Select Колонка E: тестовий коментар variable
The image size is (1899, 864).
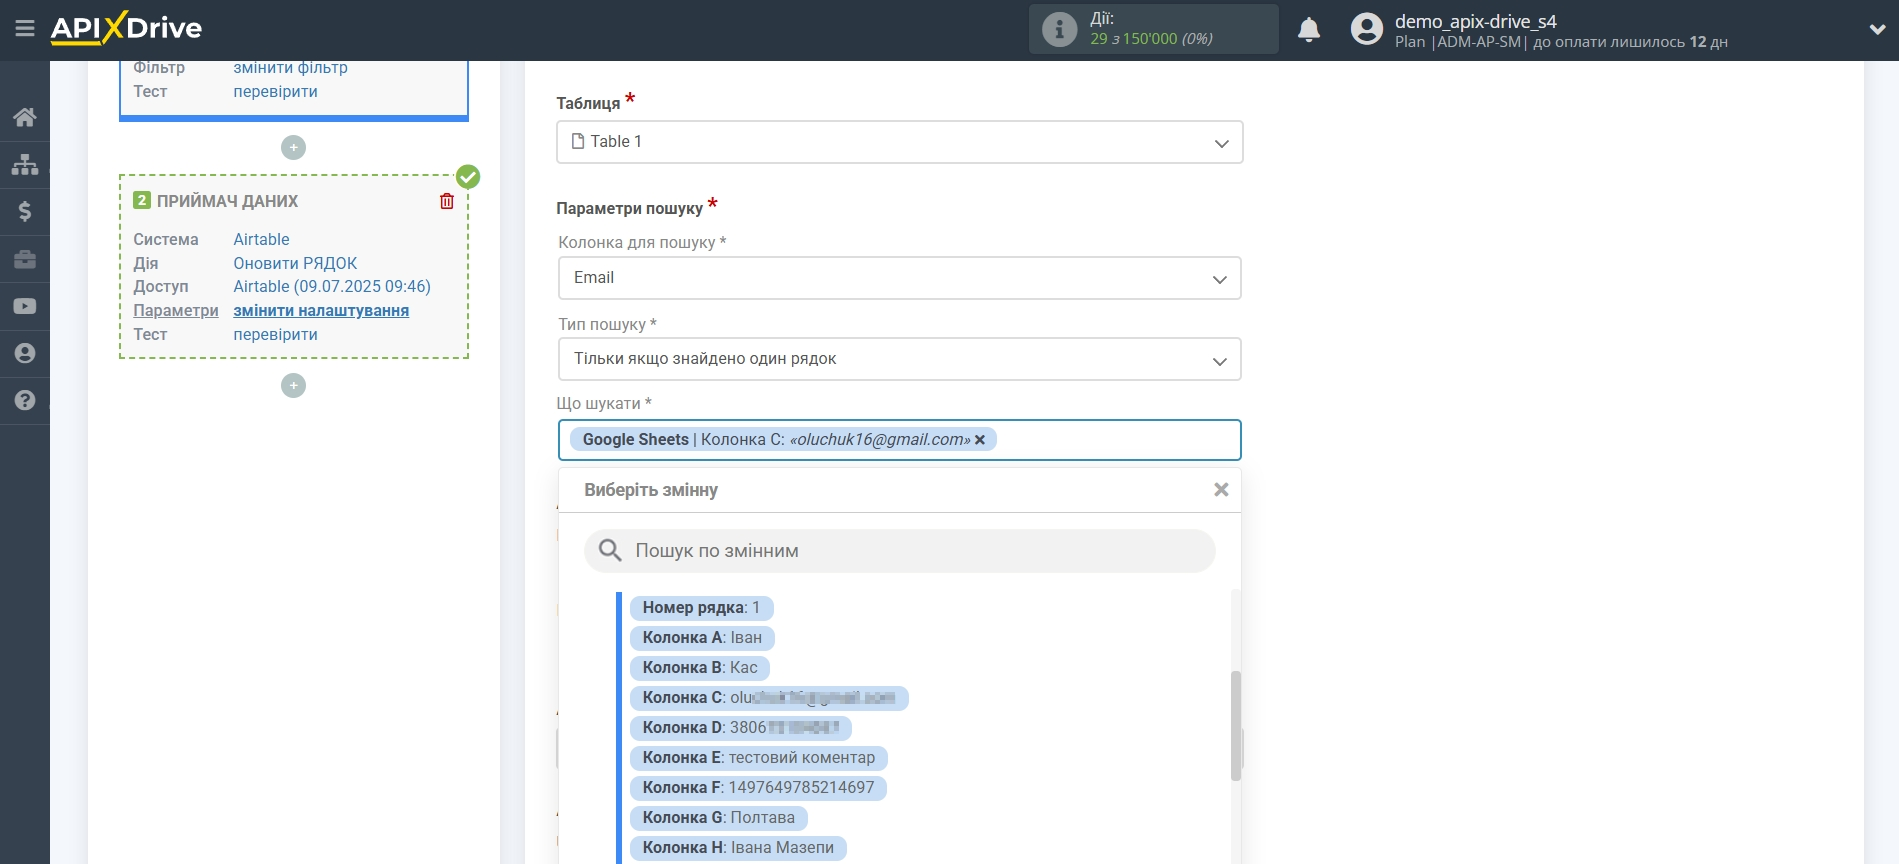pyautogui.click(x=758, y=757)
